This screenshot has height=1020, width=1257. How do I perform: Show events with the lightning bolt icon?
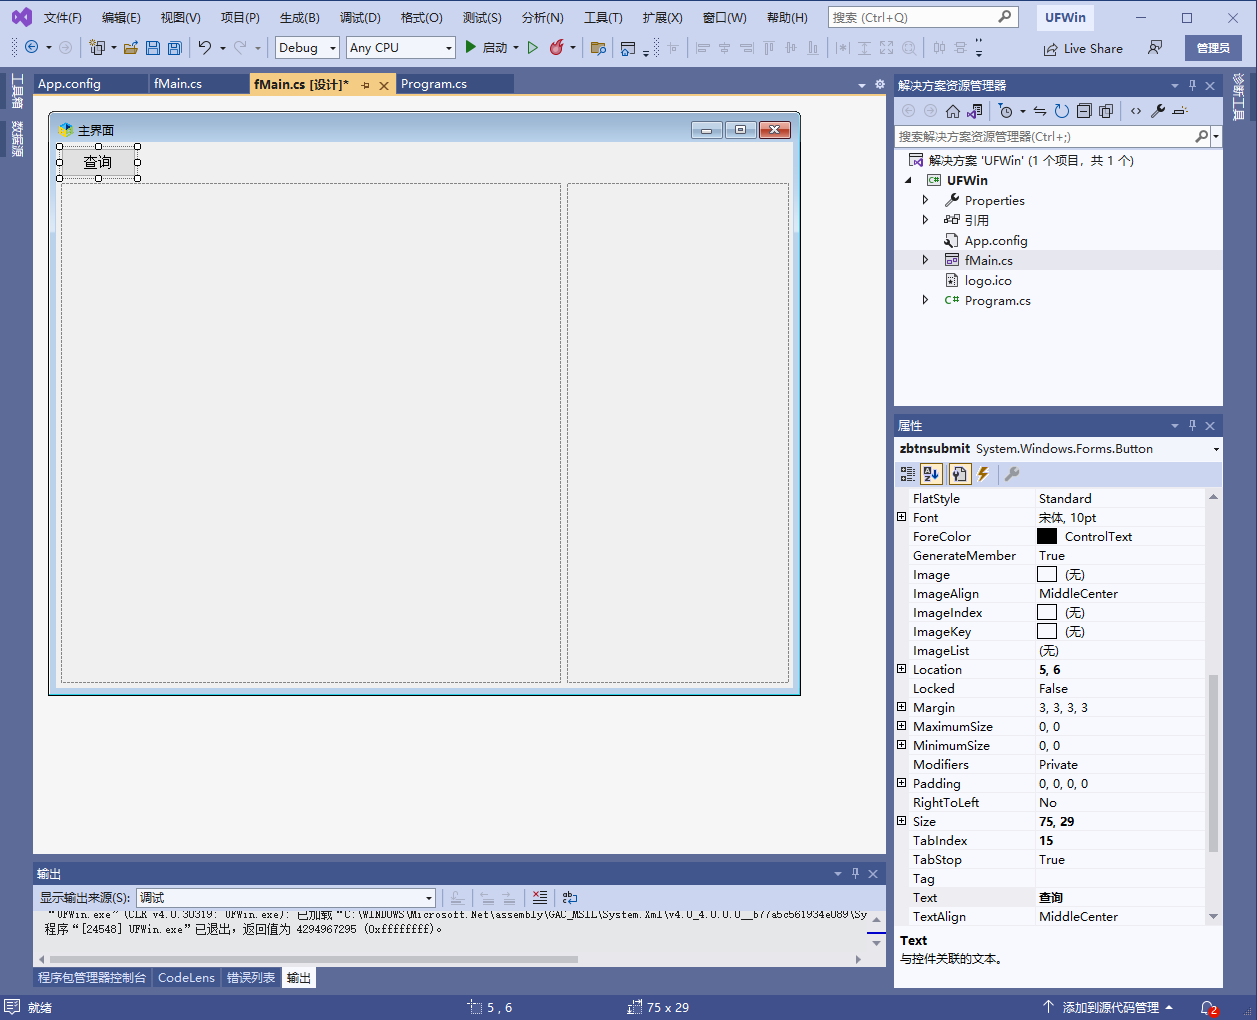click(984, 474)
